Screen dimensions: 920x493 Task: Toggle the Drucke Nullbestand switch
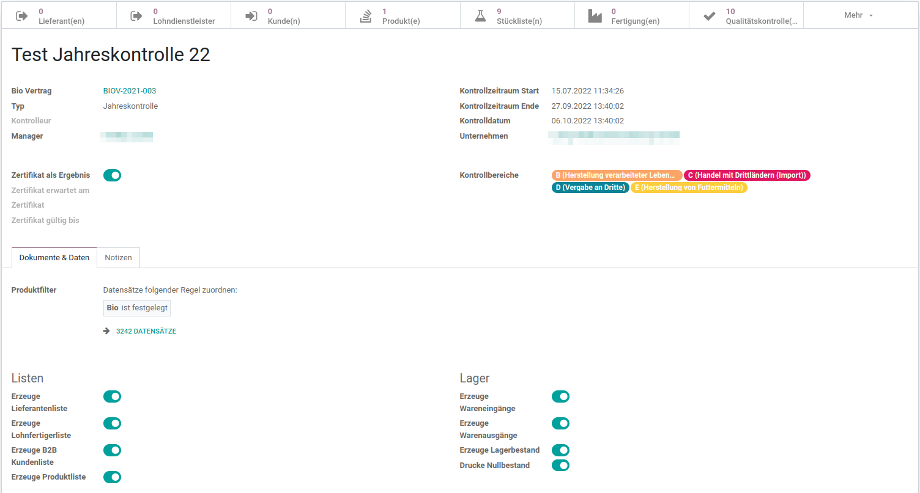click(x=561, y=465)
